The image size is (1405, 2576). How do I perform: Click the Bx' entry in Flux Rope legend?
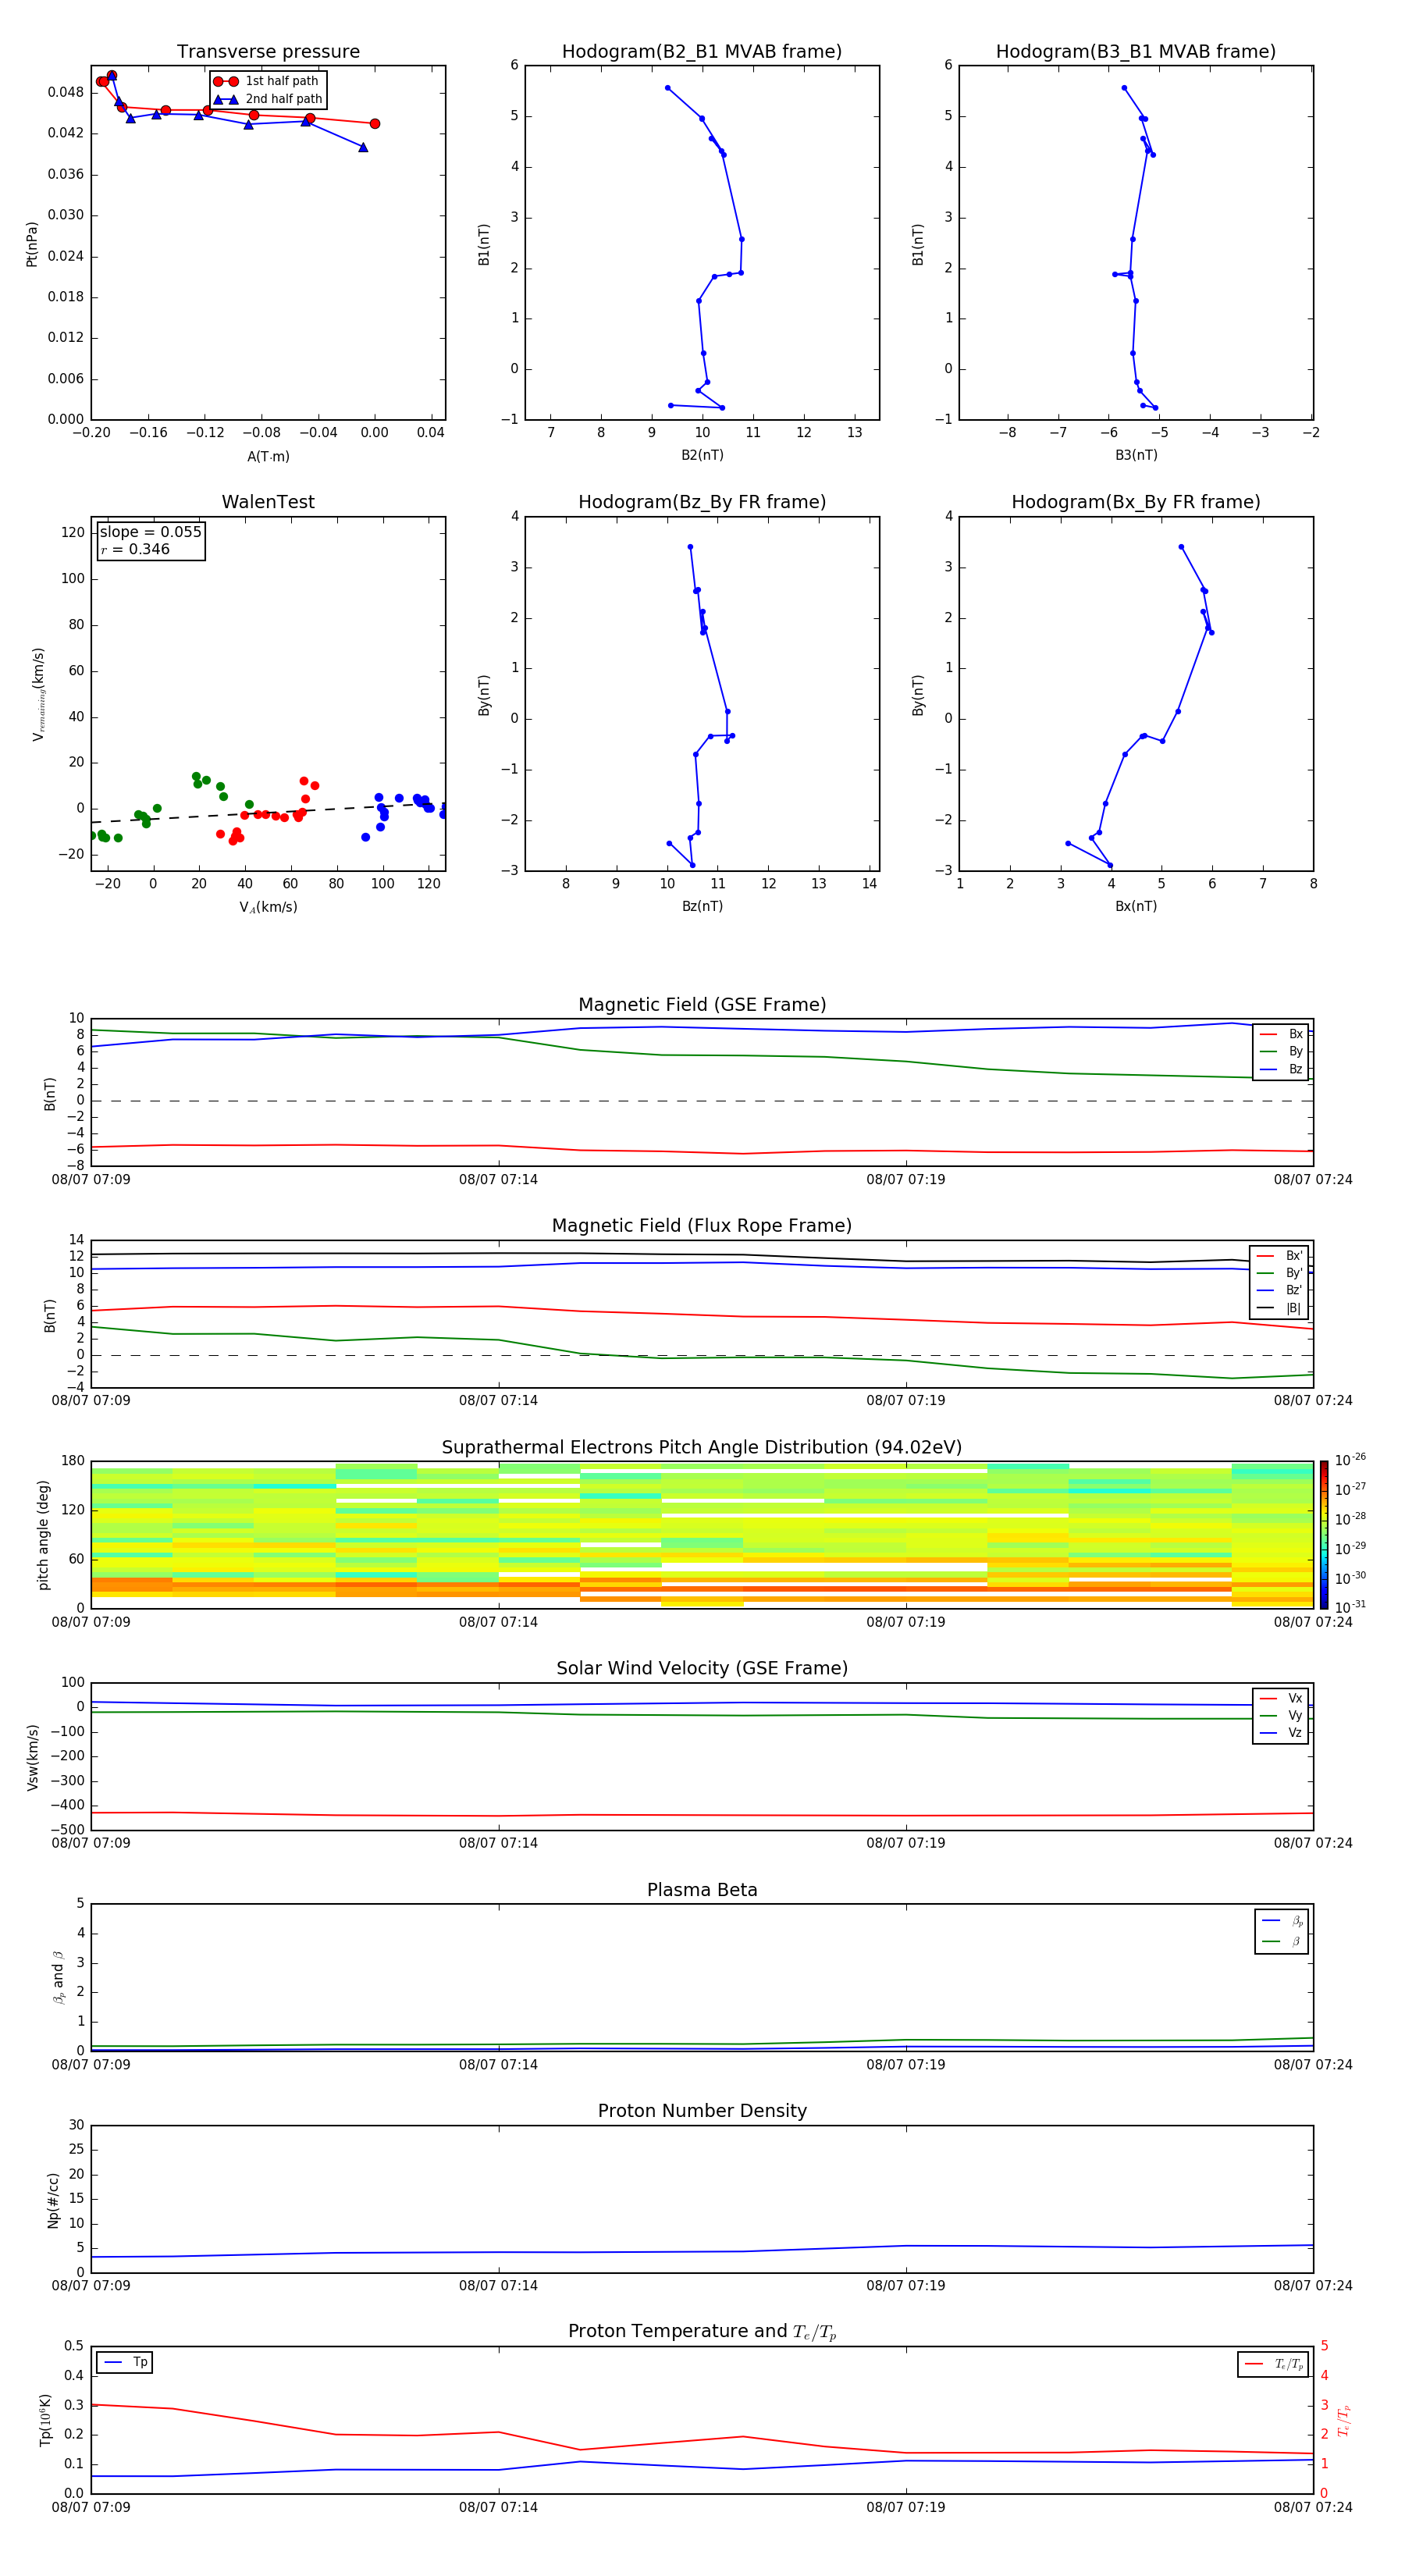1280,1256
